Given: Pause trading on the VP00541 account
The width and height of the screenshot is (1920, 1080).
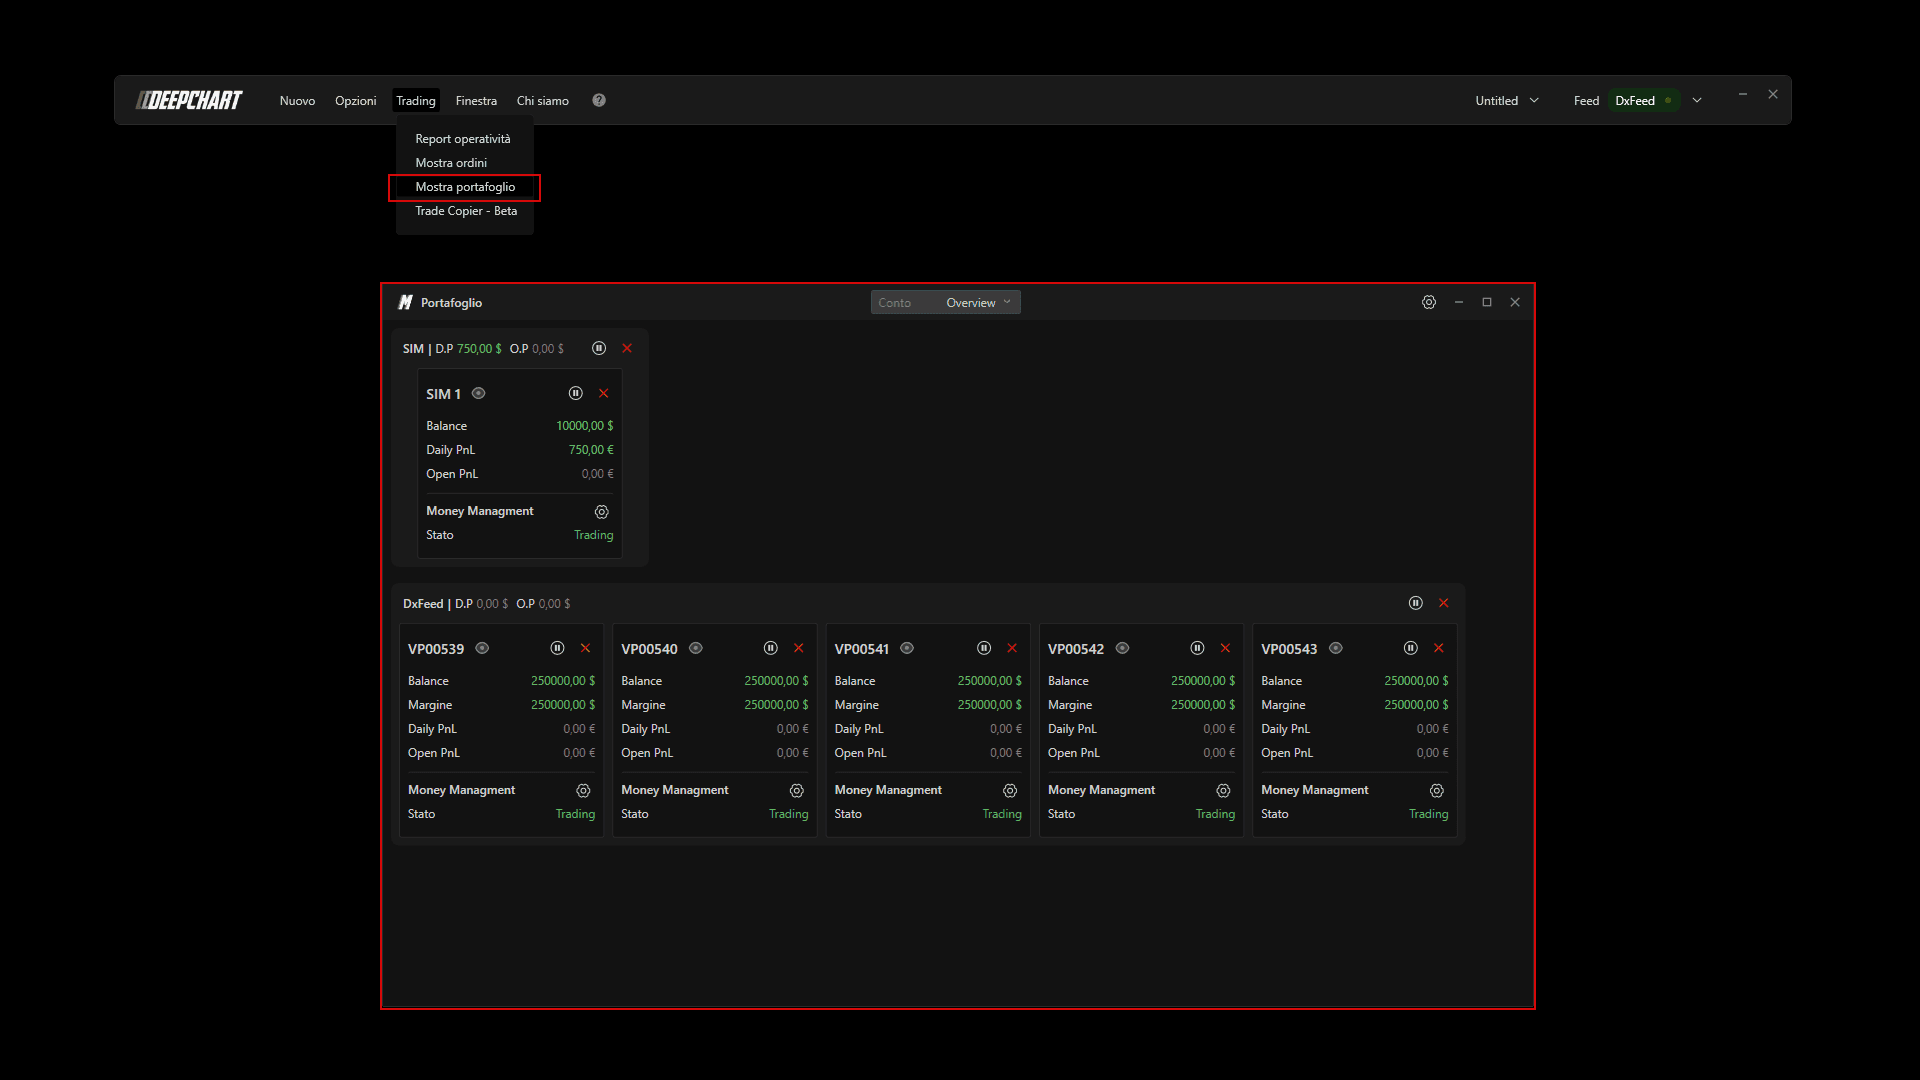Looking at the screenshot, I should pyautogui.click(x=984, y=648).
